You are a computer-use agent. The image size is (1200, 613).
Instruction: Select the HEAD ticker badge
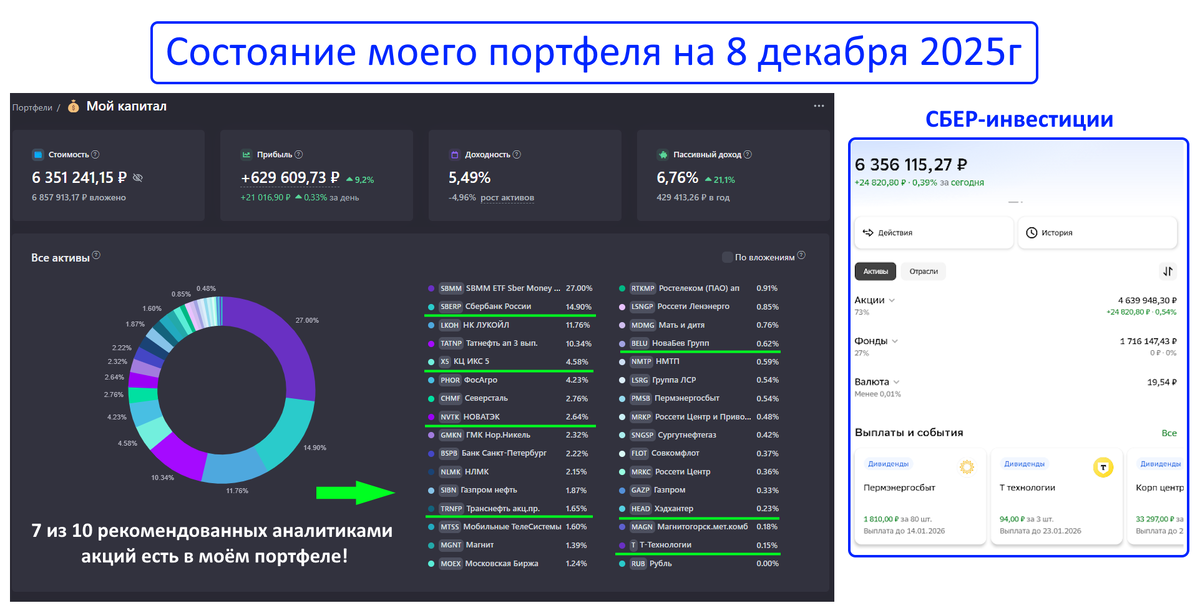[641, 509]
